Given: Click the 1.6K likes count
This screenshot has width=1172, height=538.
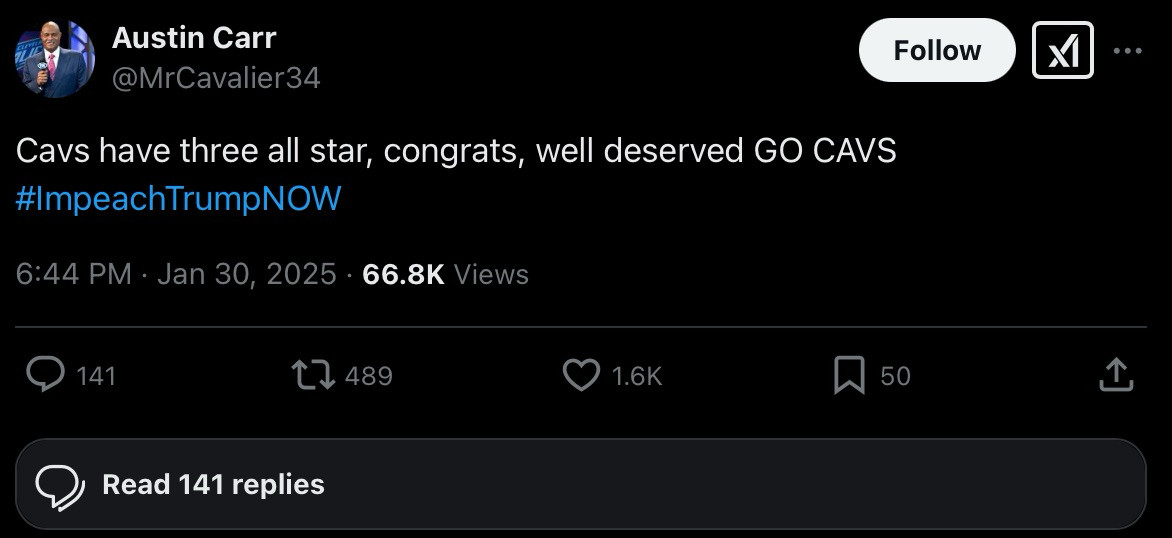Looking at the screenshot, I should (x=637, y=376).
